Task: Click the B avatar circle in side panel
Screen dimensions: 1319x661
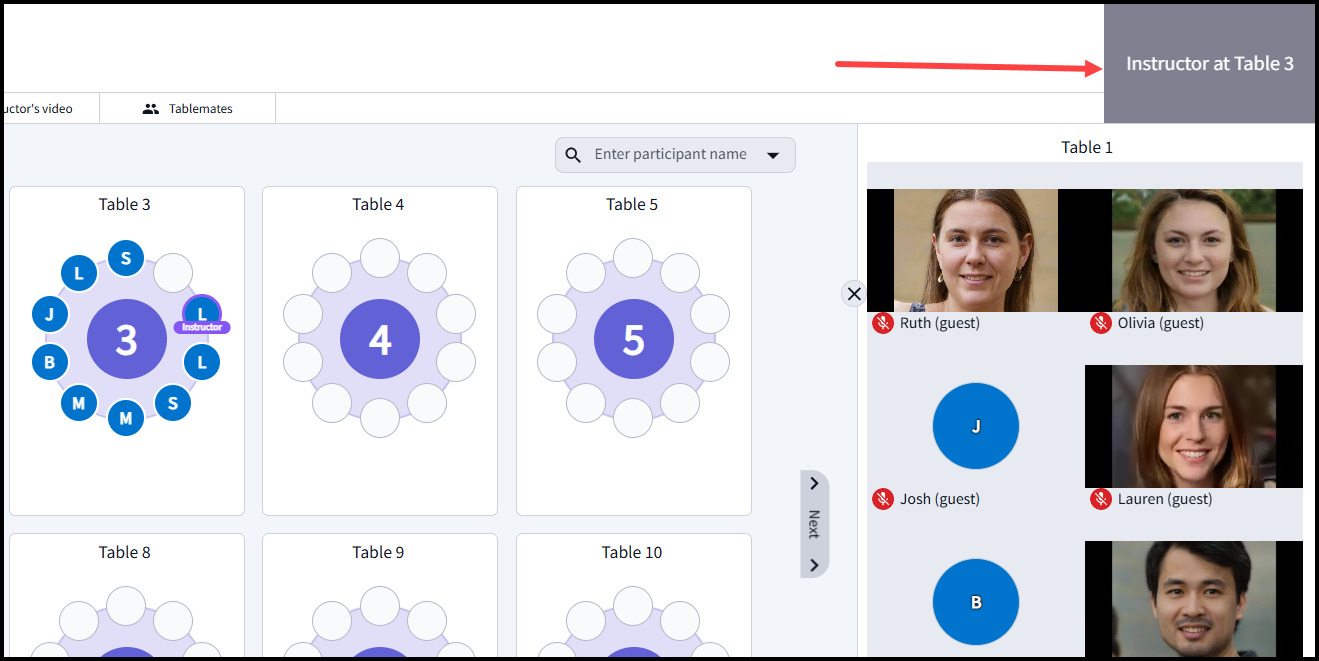Action: coord(976,603)
